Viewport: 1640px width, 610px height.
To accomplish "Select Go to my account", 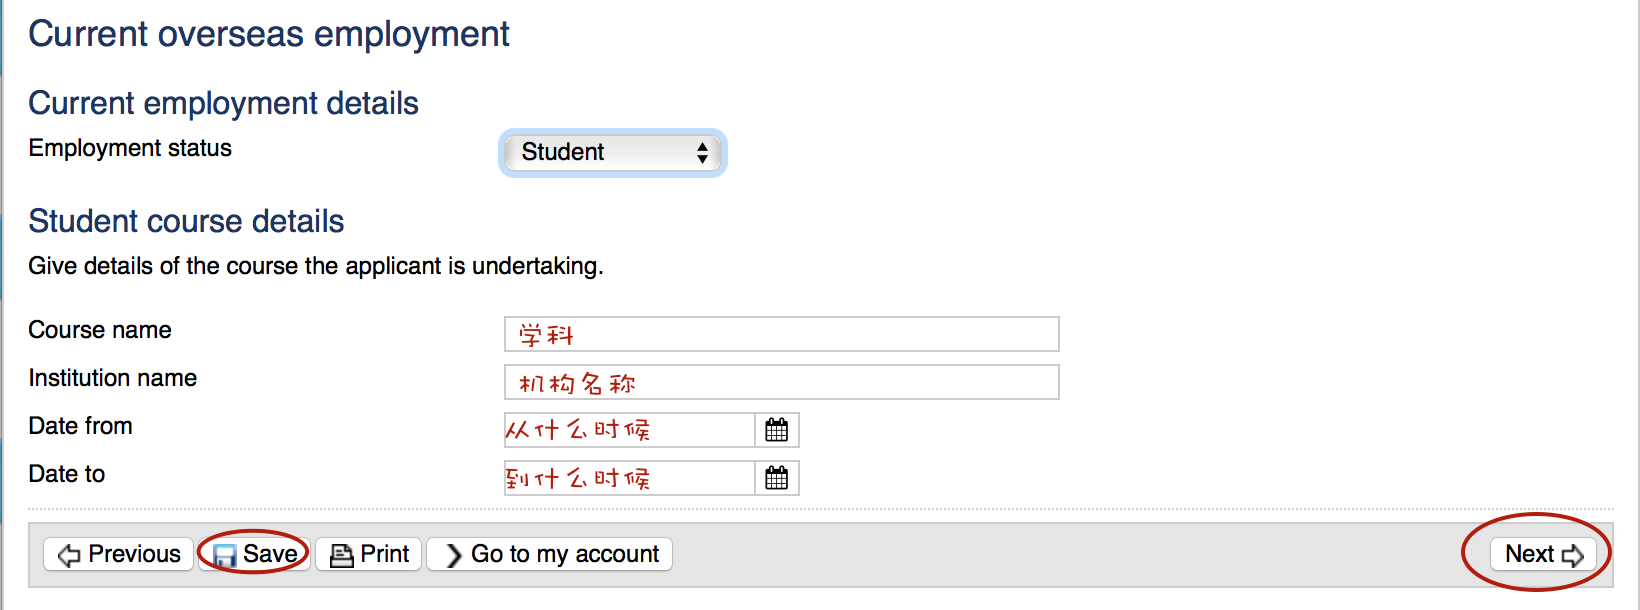I will coord(550,554).
